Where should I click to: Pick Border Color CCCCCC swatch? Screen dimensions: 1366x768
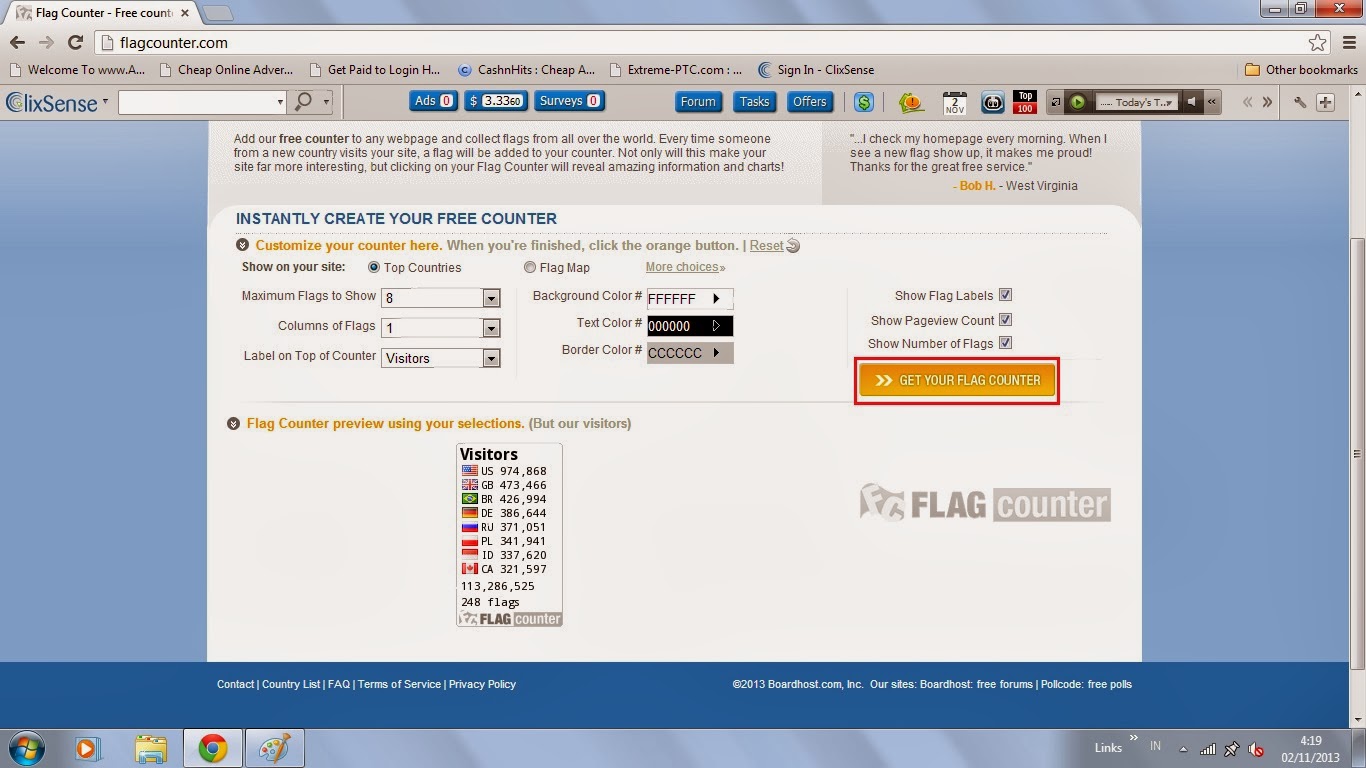pos(690,353)
